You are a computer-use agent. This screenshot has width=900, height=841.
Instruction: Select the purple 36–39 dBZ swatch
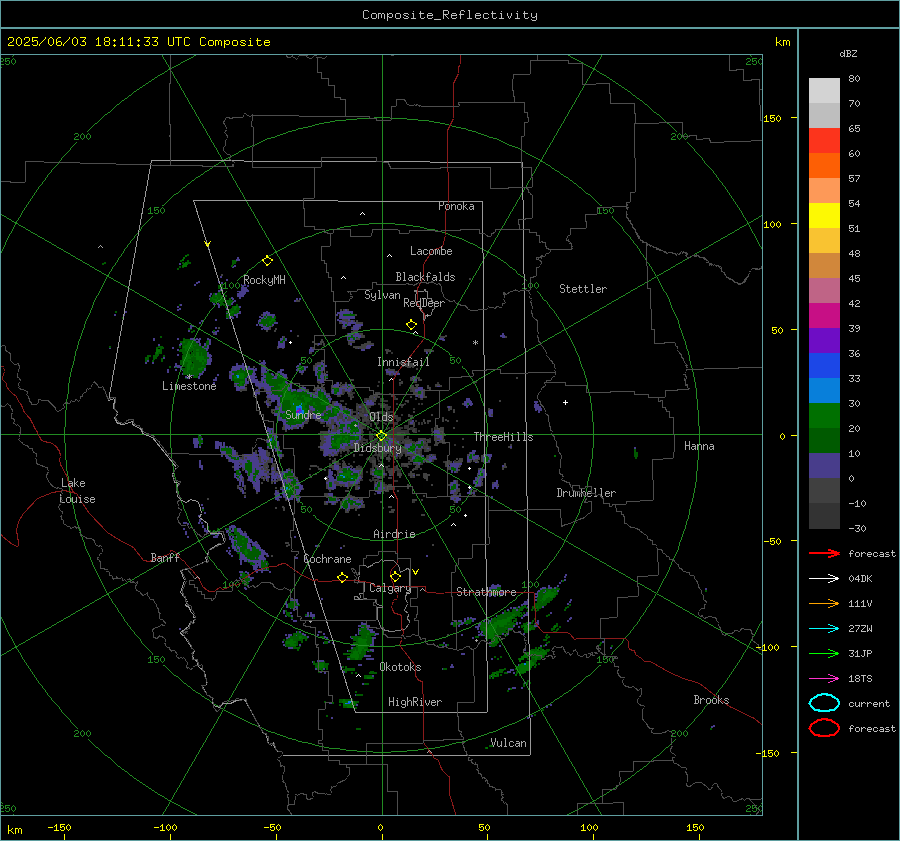pos(824,340)
